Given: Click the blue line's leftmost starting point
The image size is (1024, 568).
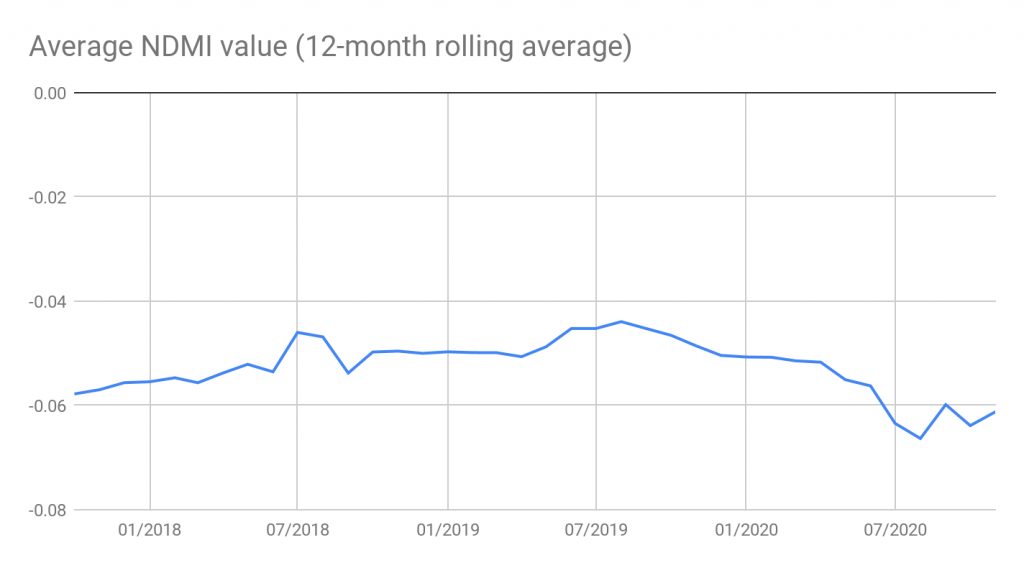Looking at the screenshot, I should [75, 394].
